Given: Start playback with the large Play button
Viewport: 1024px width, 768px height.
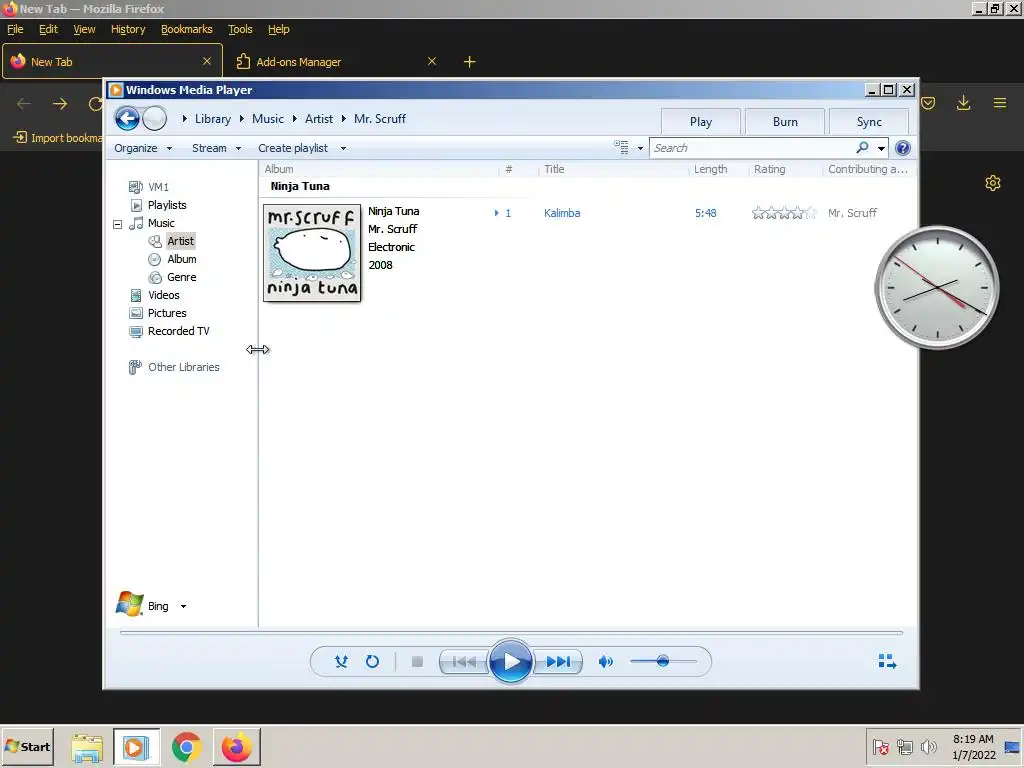Looking at the screenshot, I should 510,662.
